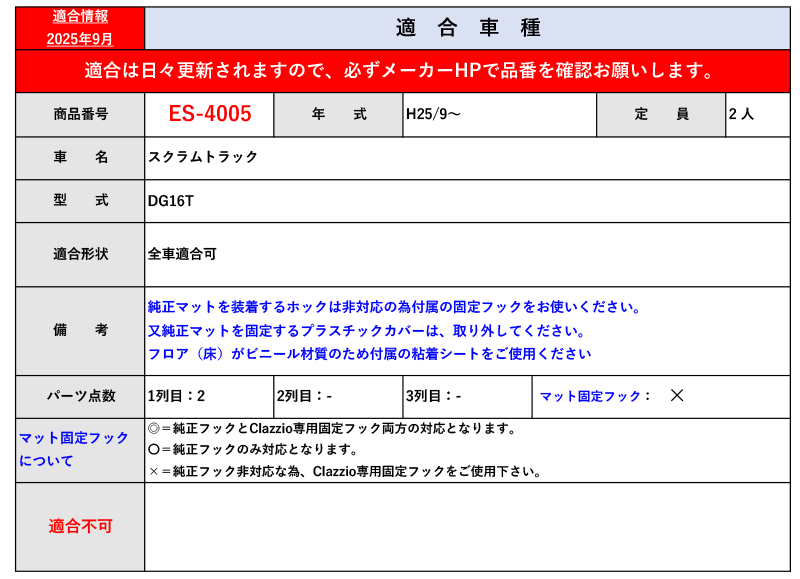This screenshot has width=800, height=579.
Task: Click the underlined 2025年9月 date
Action: pos(80,38)
